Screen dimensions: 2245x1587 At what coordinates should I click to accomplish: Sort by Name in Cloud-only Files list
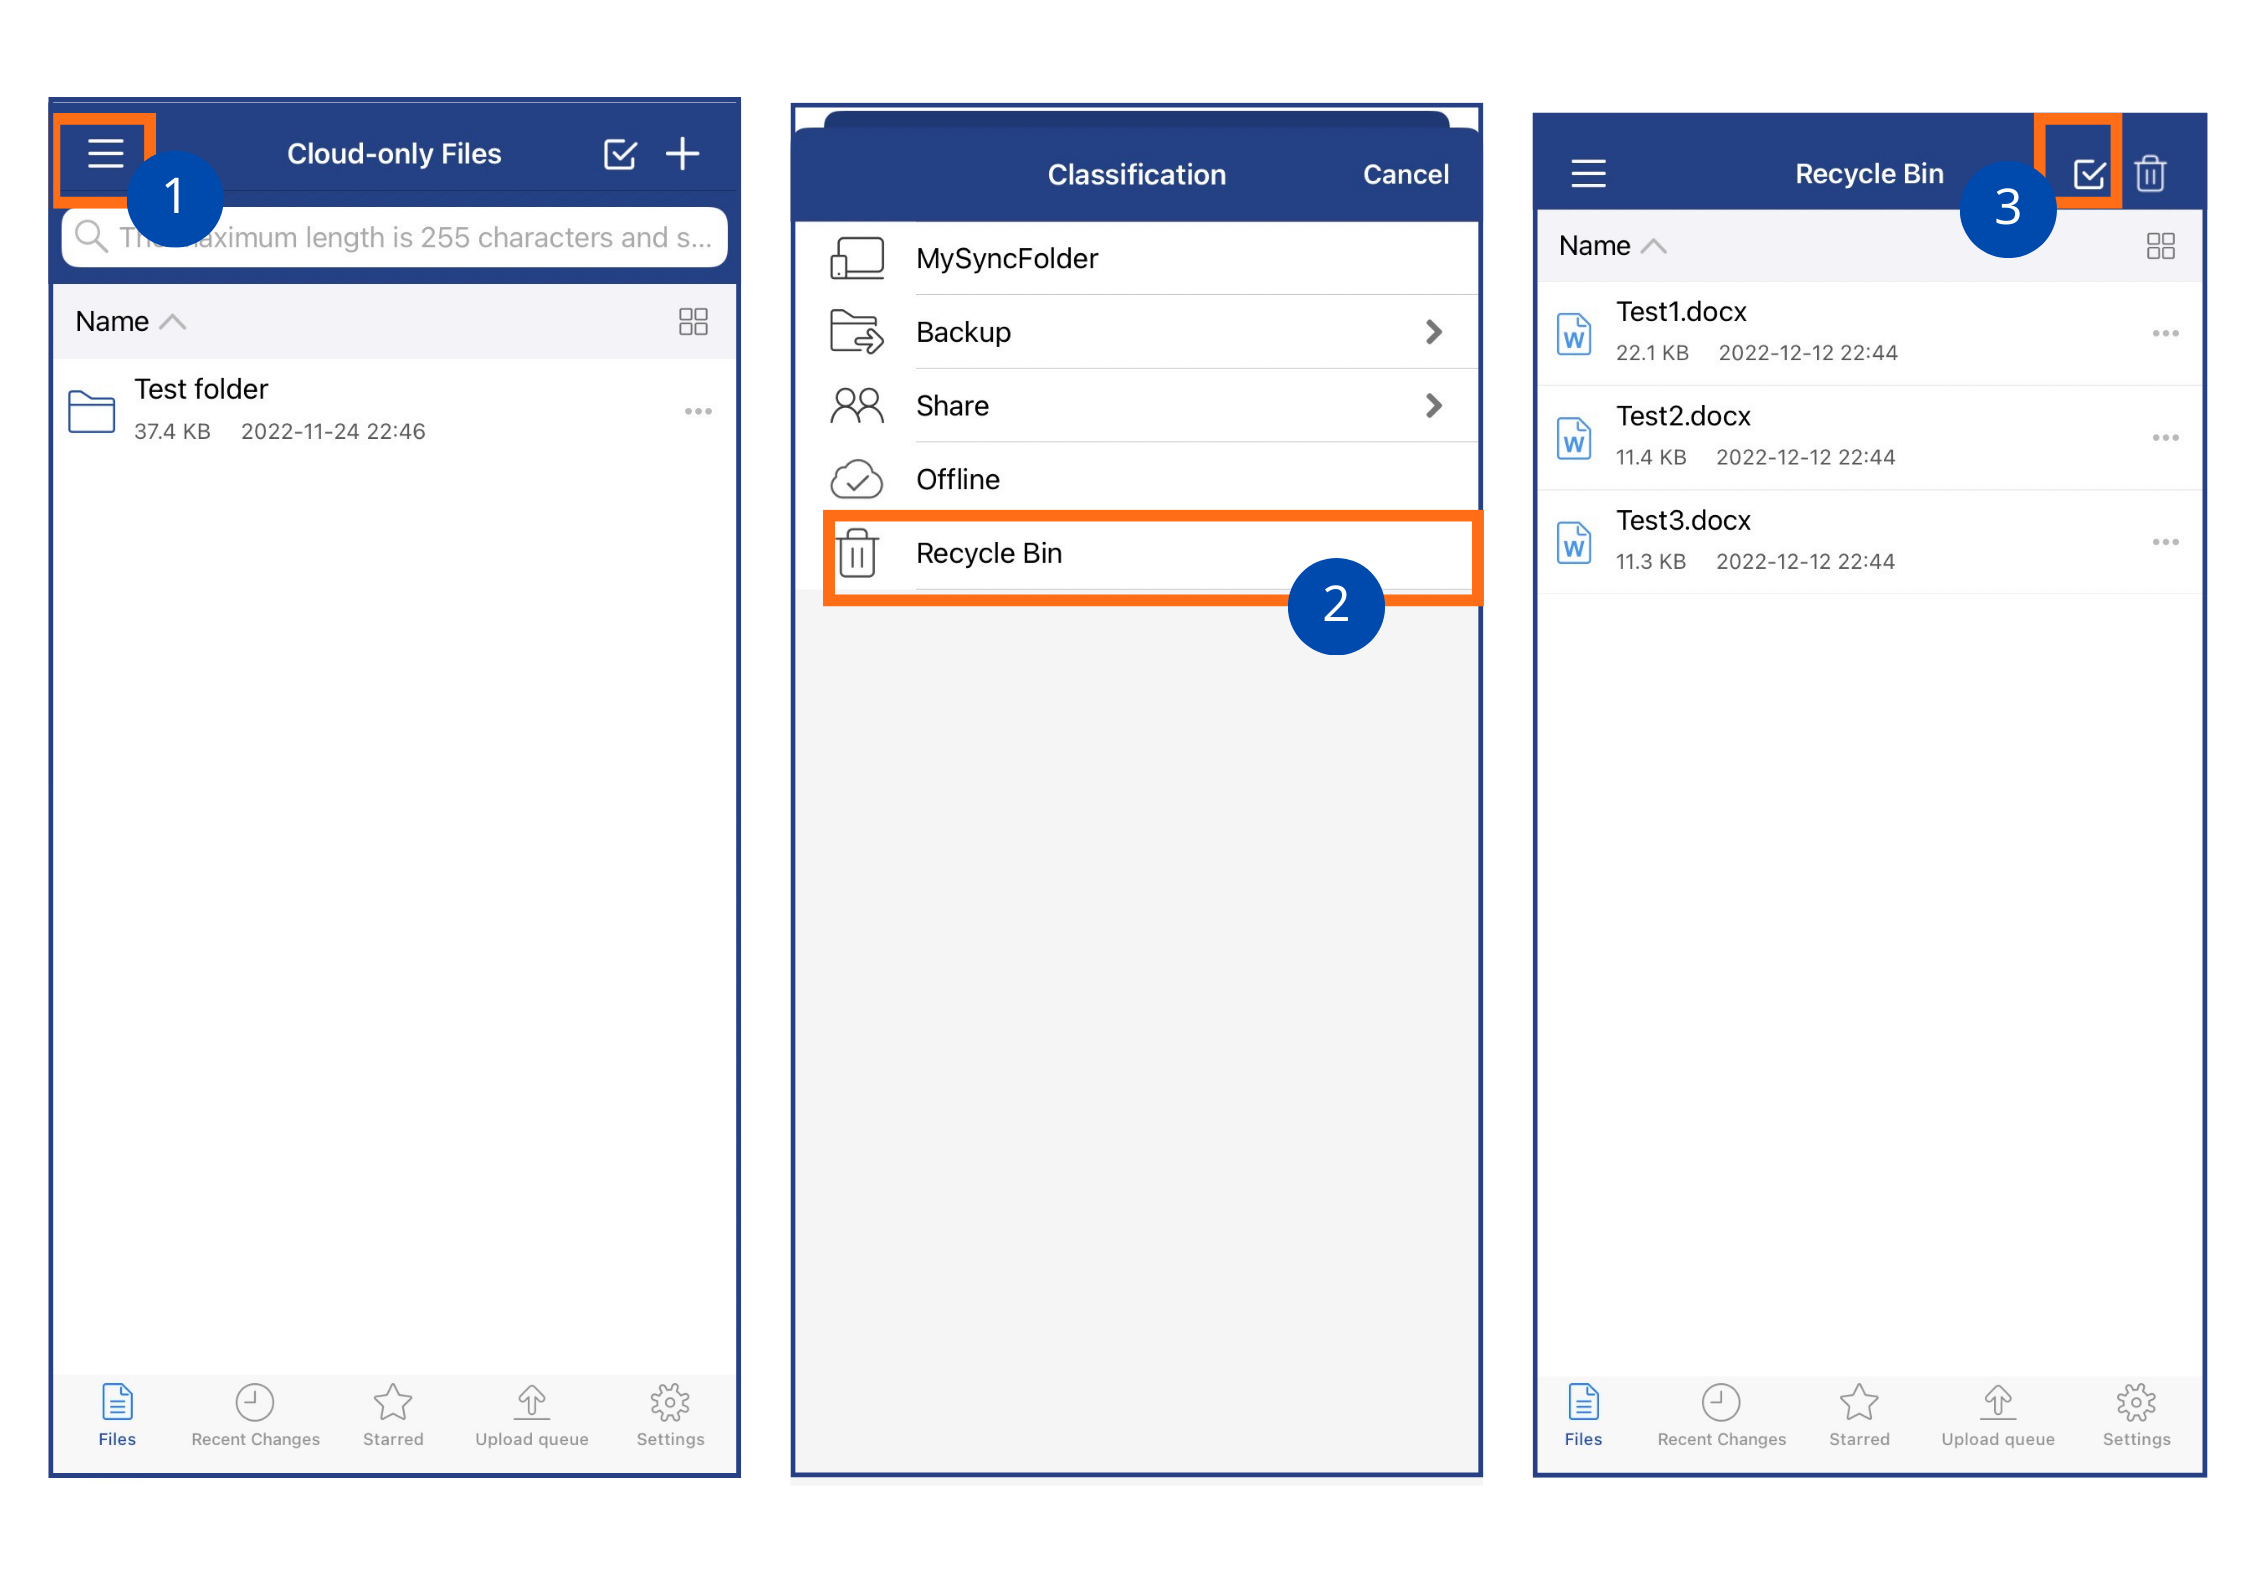[x=130, y=322]
